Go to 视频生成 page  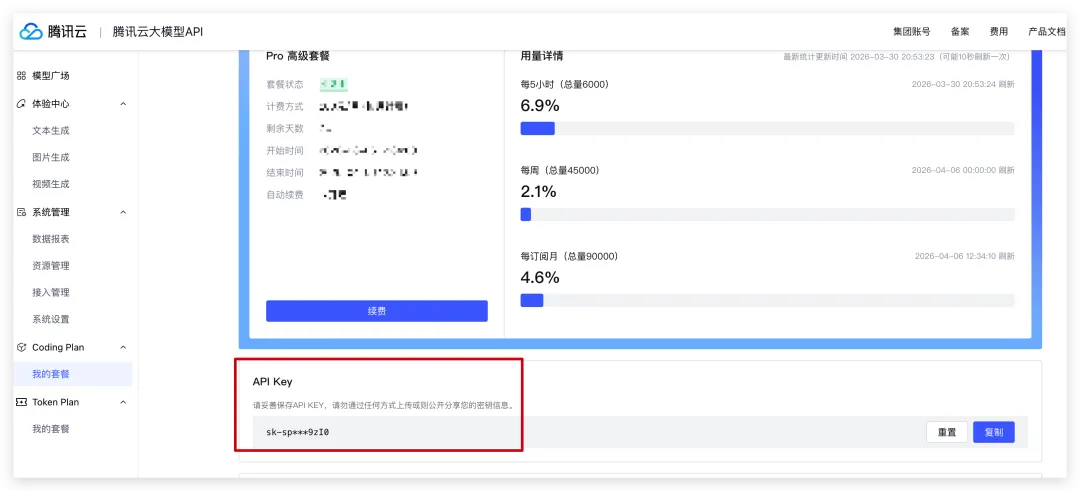[x=51, y=185]
